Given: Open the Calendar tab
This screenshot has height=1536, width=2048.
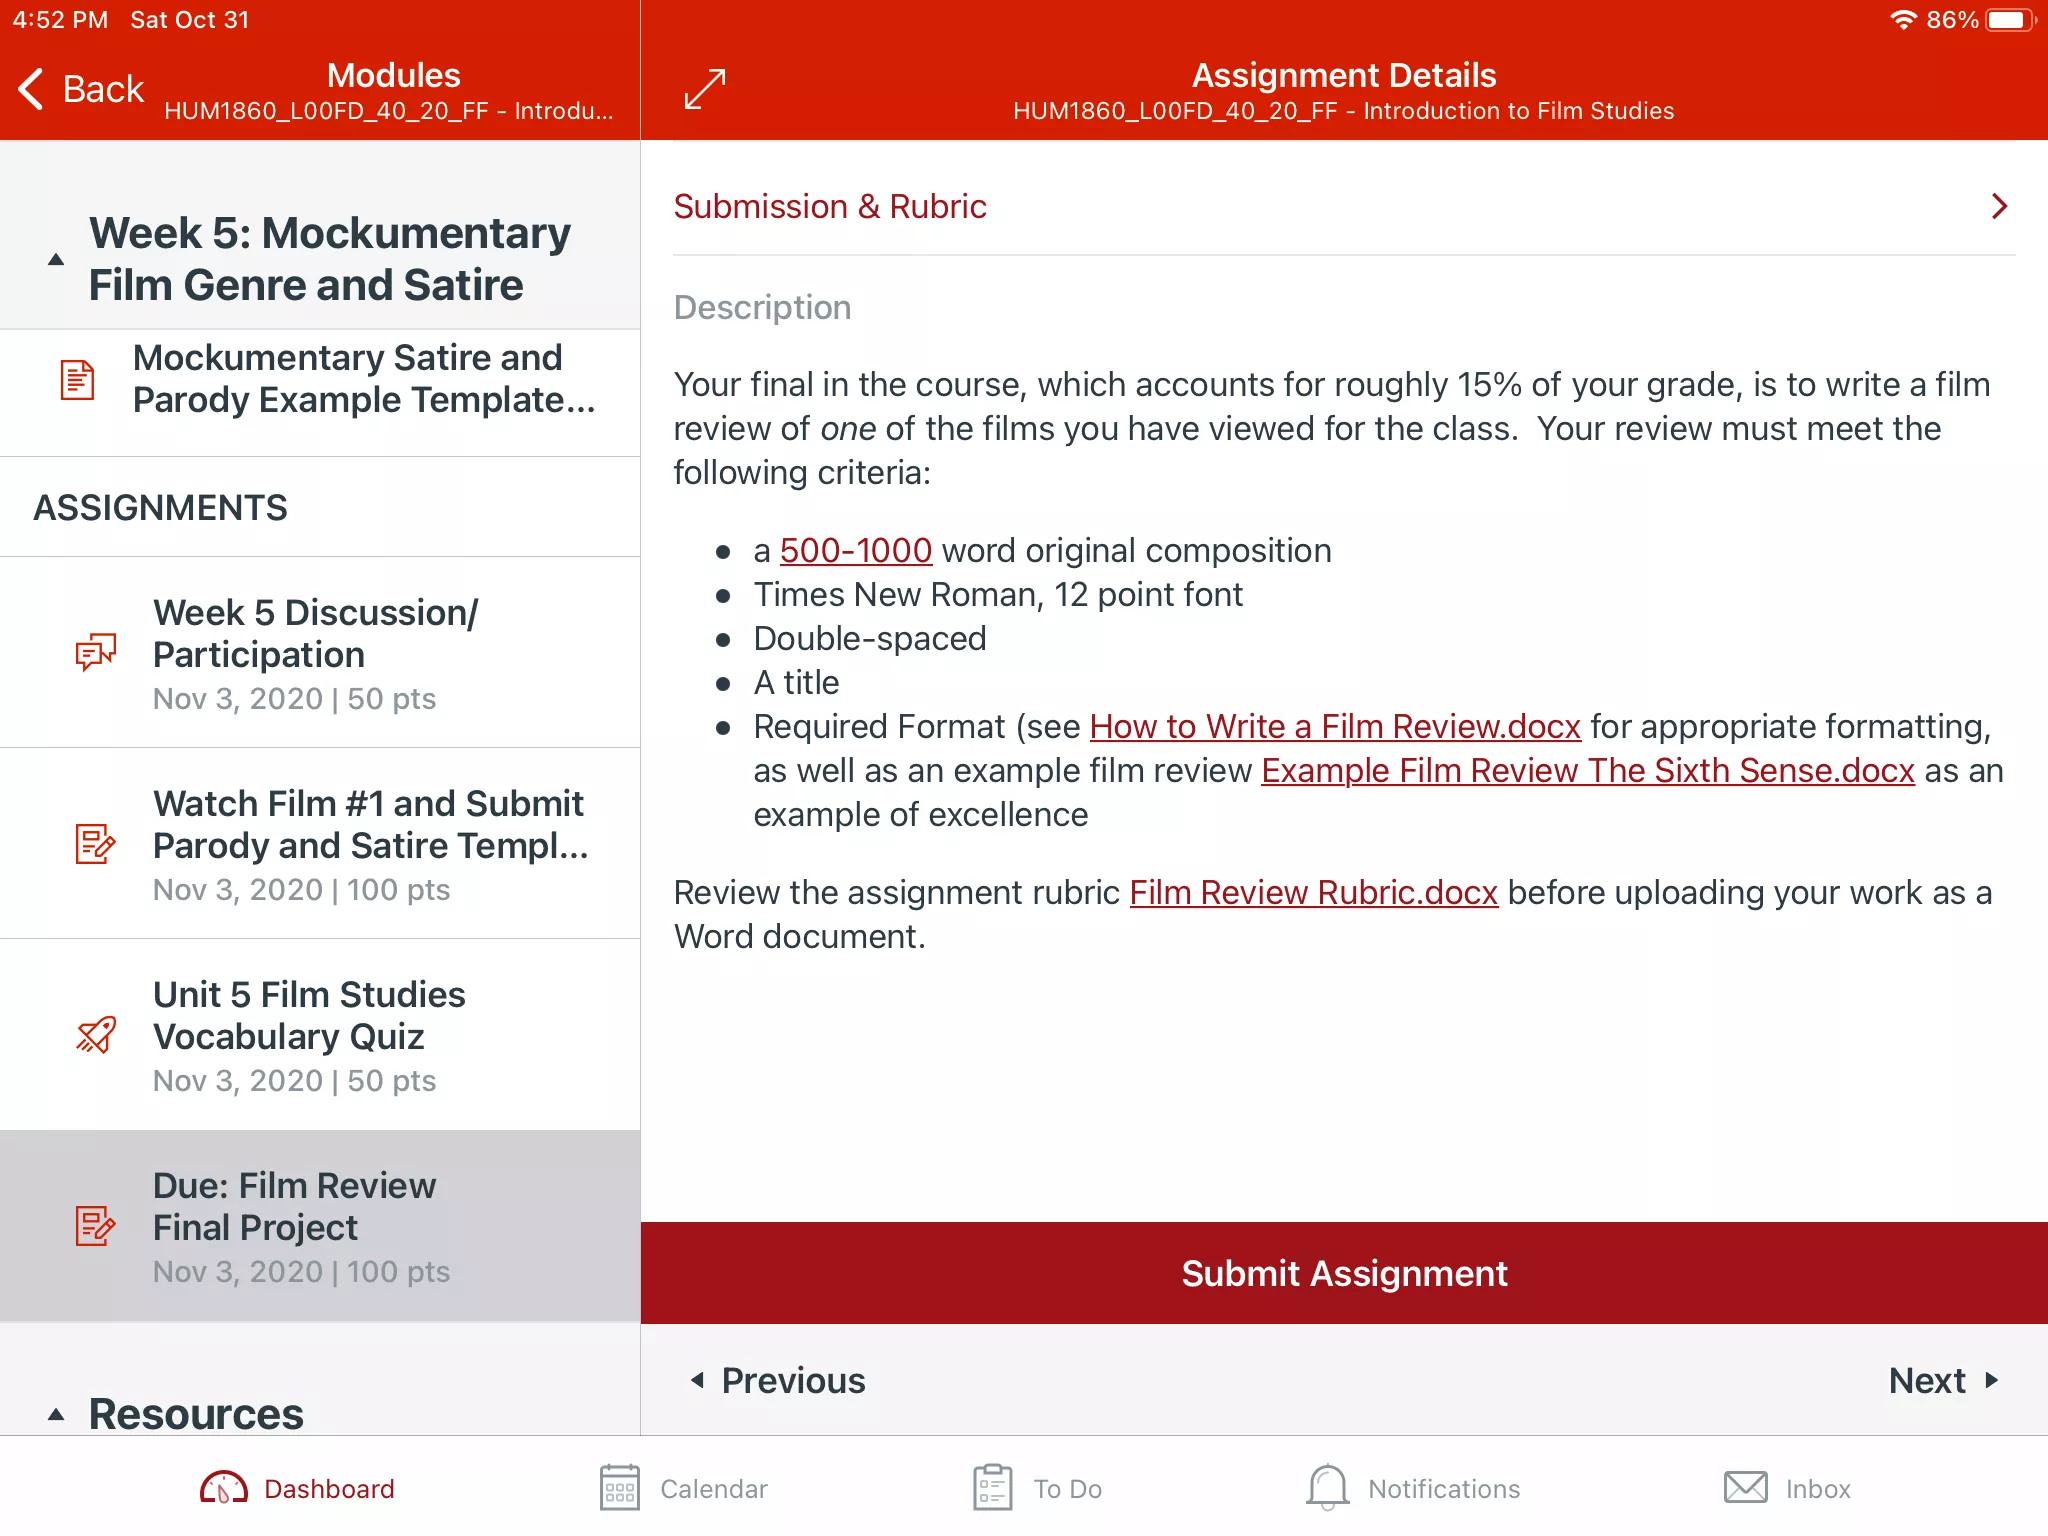Looking at the screenshot, I should pos(683,1488).
